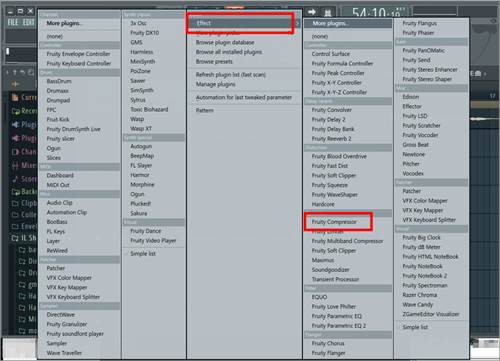
Task: Open the 'Clipb' browser folder
Action: pyautogui.click(x=24, y=203)
